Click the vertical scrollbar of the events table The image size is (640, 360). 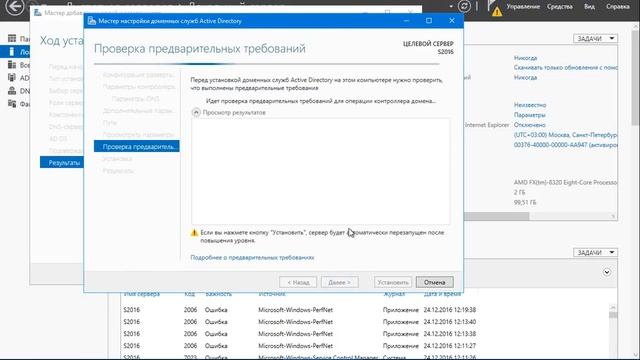click(613, 314)
